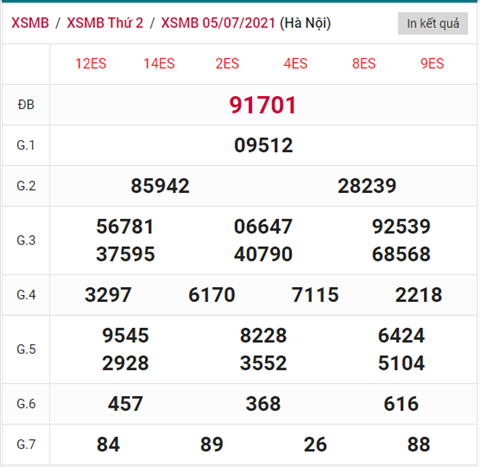The image size is (480, 467).
Task: Click G.4 number 3297
Action: point(108,295)
